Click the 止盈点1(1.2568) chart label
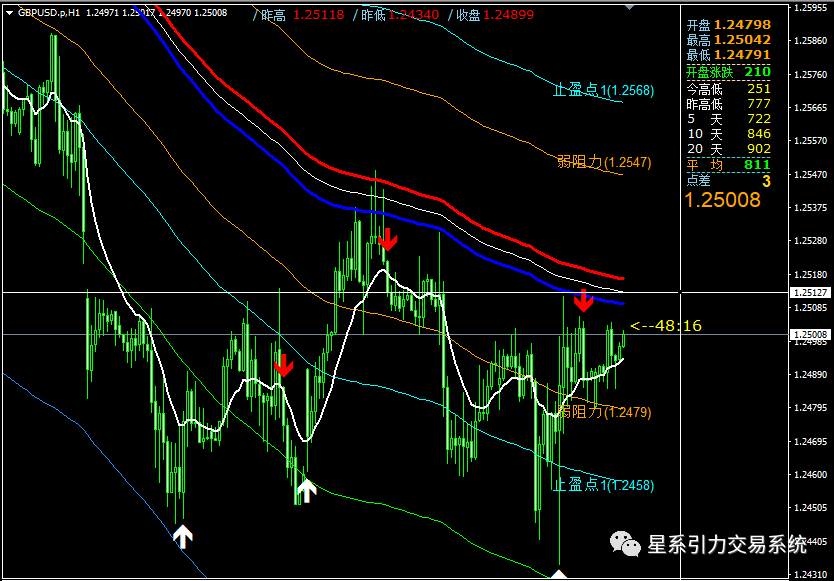Viewport: 834px width, 581px height. tap(603, 90)
